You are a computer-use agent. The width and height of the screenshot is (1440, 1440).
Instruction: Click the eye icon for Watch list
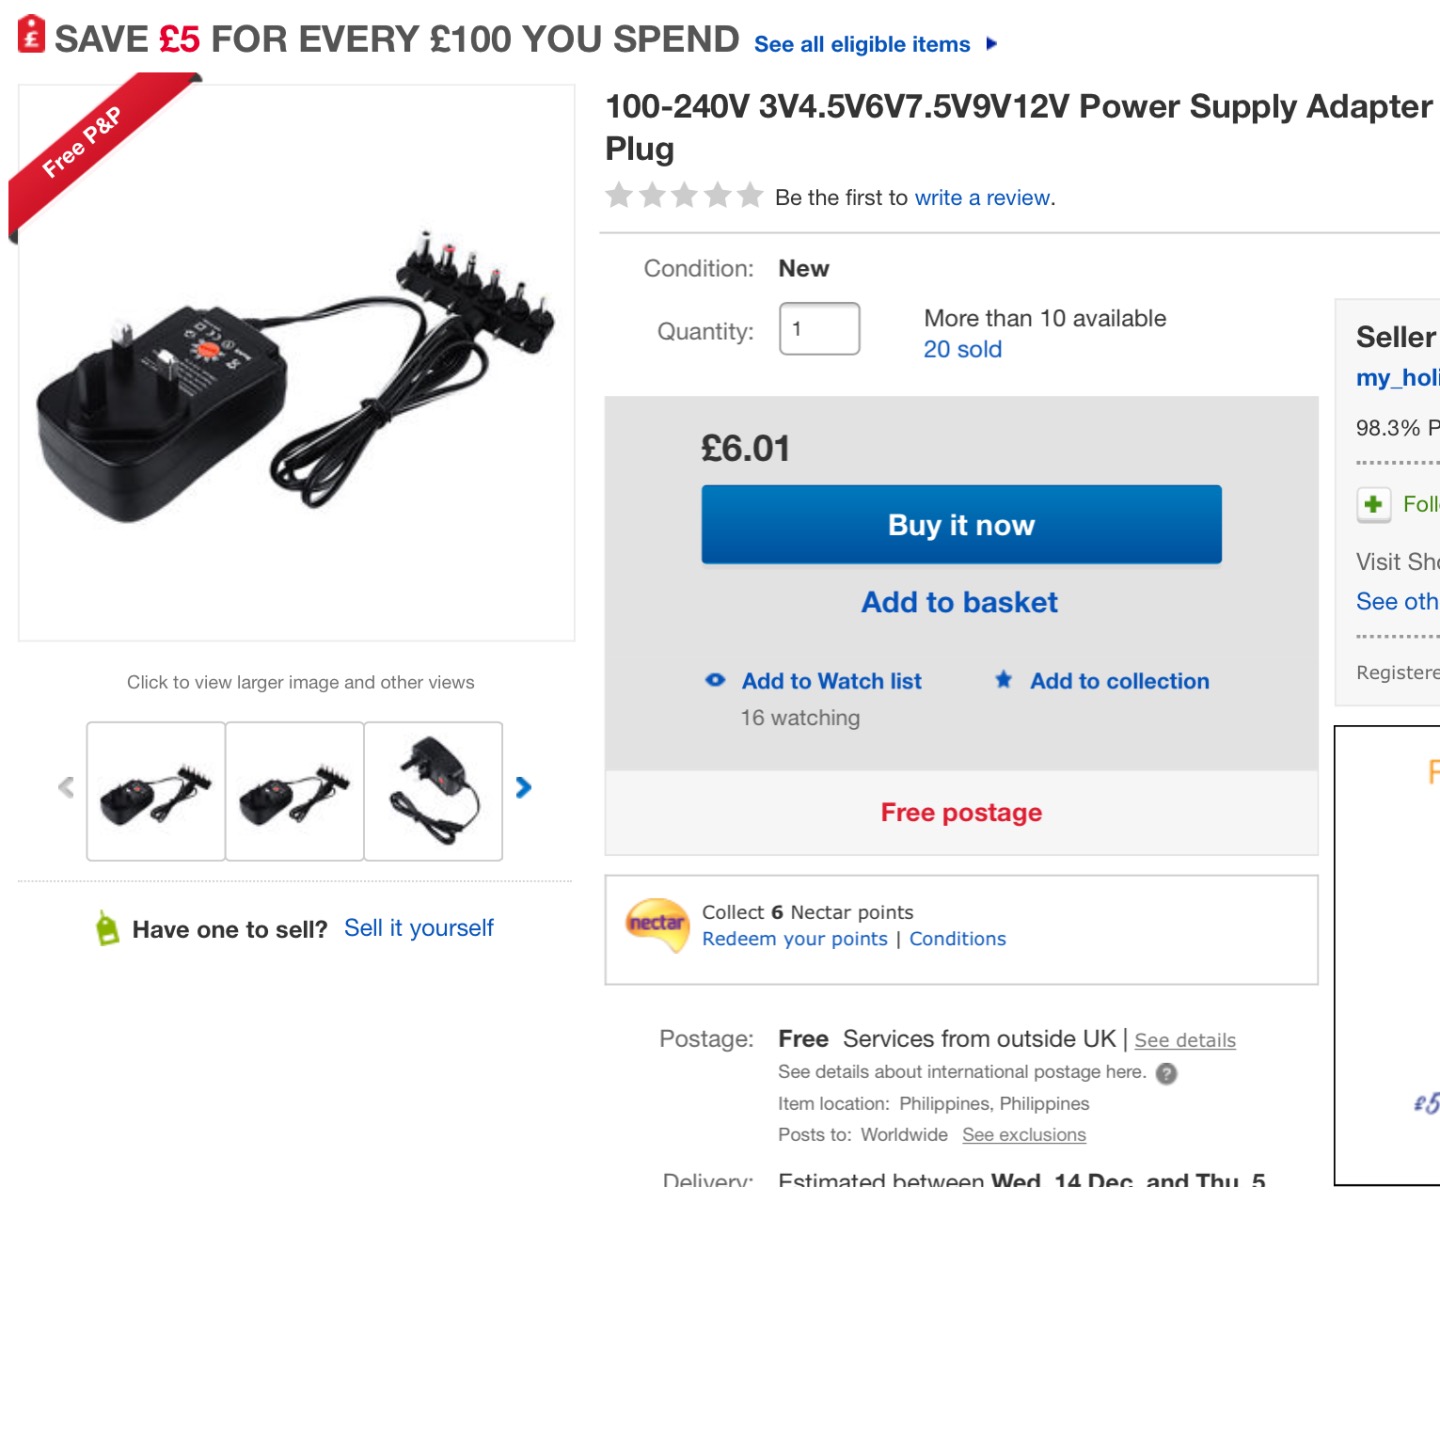tap(715, 680)
